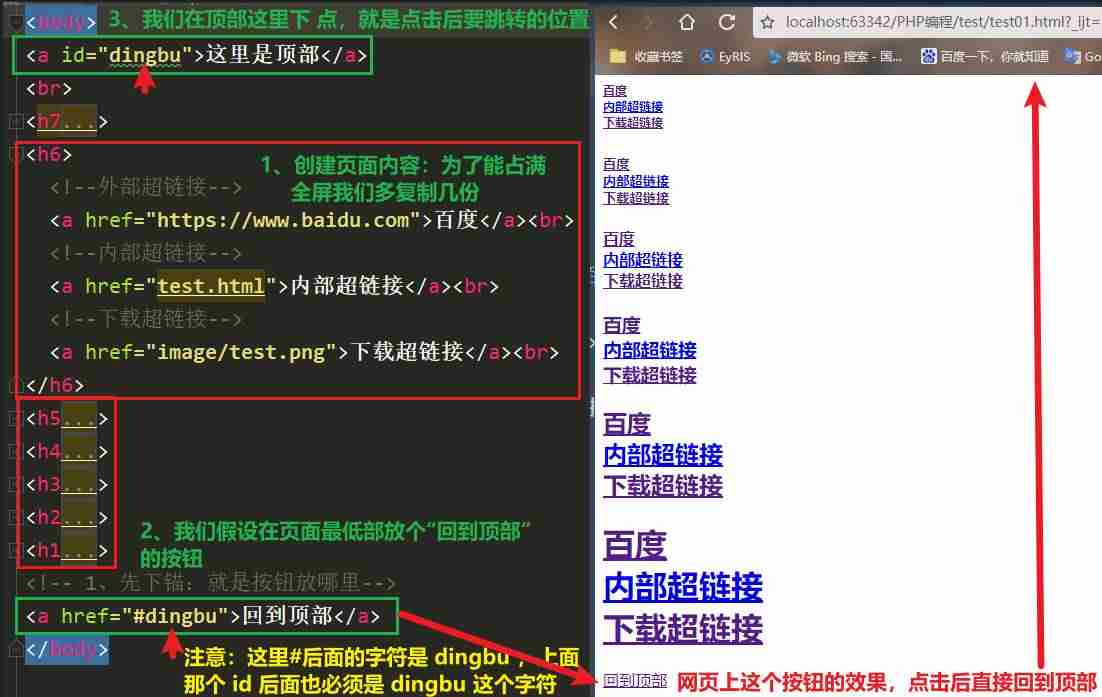Click the image/test.png href in code
The height and width of the screenshot is (697, 1102).
click(241, 351)
